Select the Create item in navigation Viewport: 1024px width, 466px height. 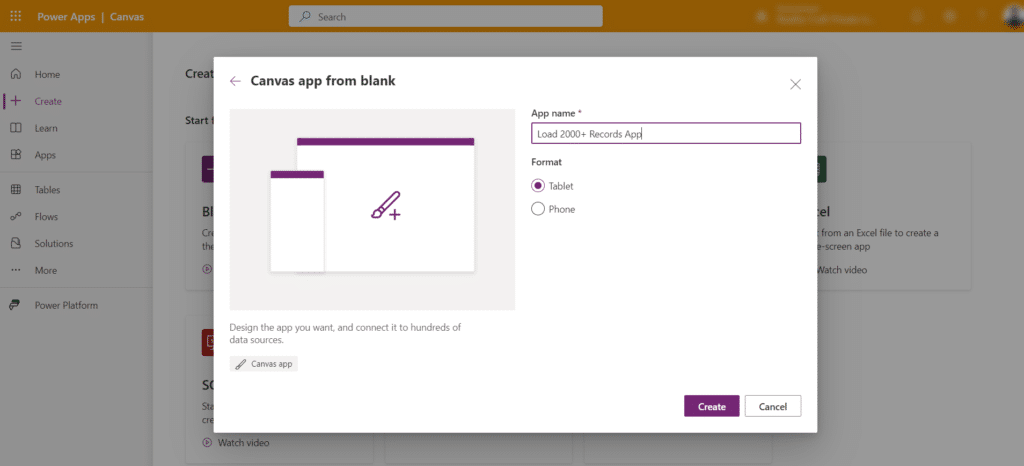click(x=47, y=101)
